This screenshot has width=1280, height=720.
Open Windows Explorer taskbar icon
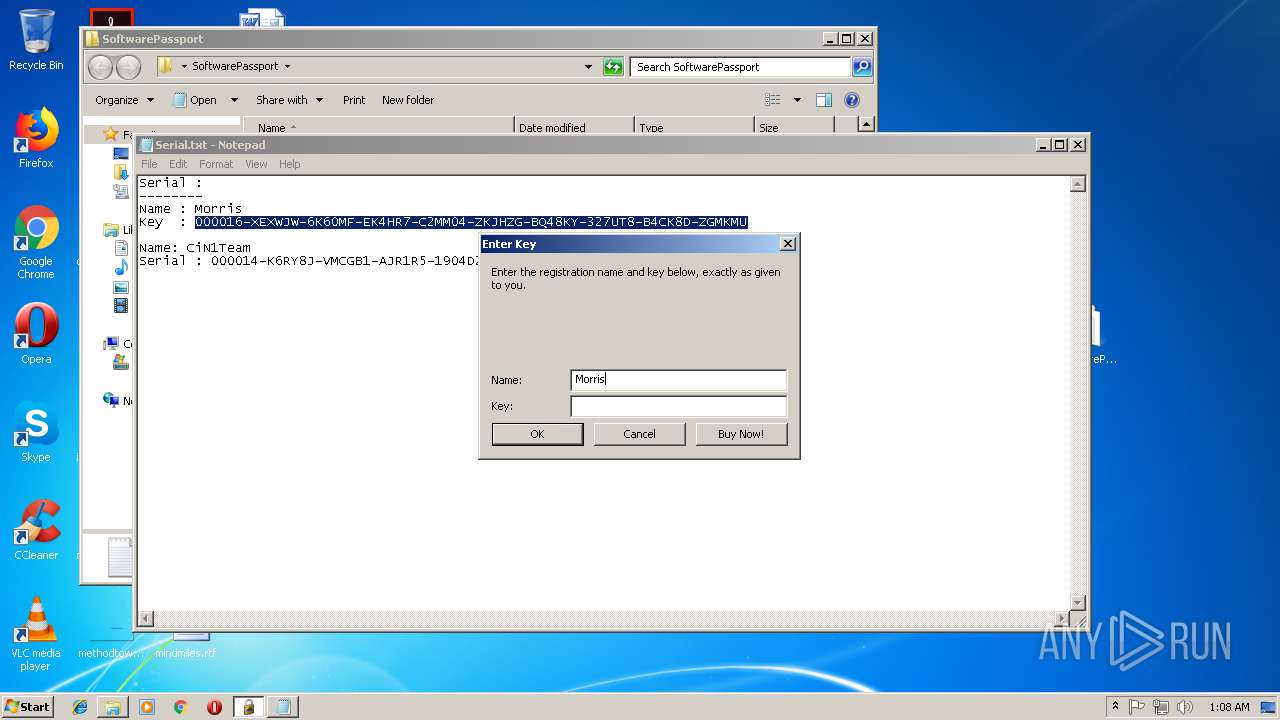pyautogui.click(x=113, y=707)
